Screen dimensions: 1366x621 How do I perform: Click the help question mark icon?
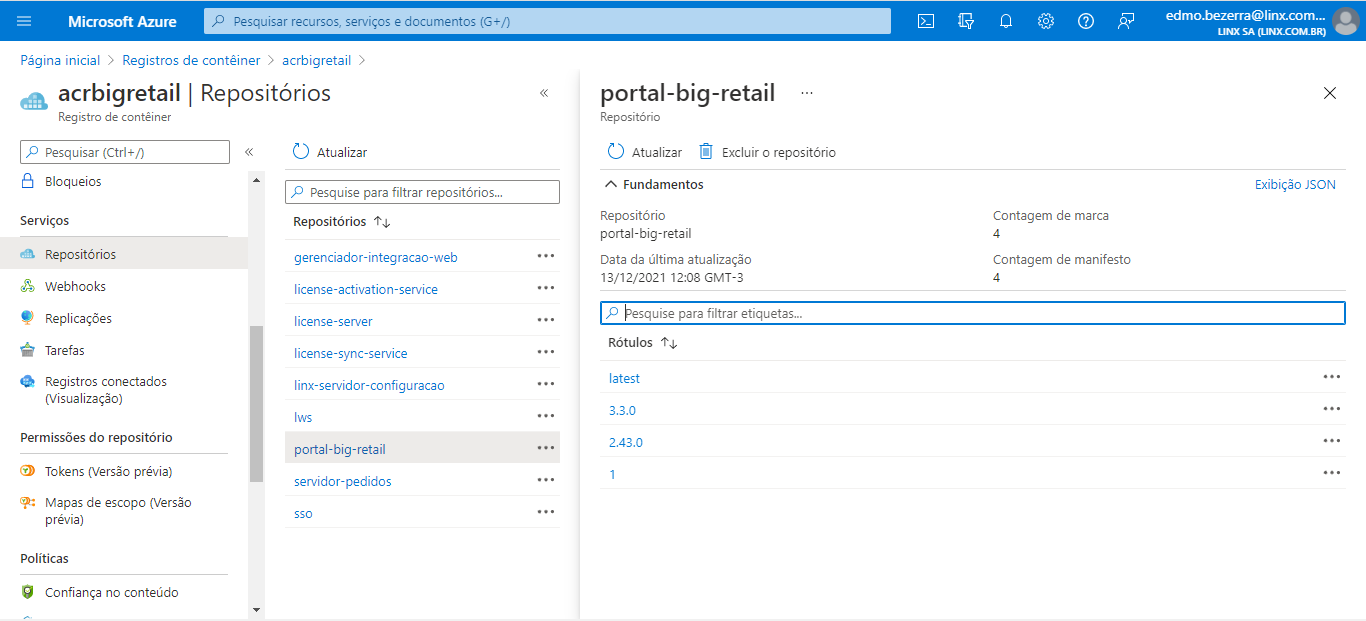click(1086, 21)
